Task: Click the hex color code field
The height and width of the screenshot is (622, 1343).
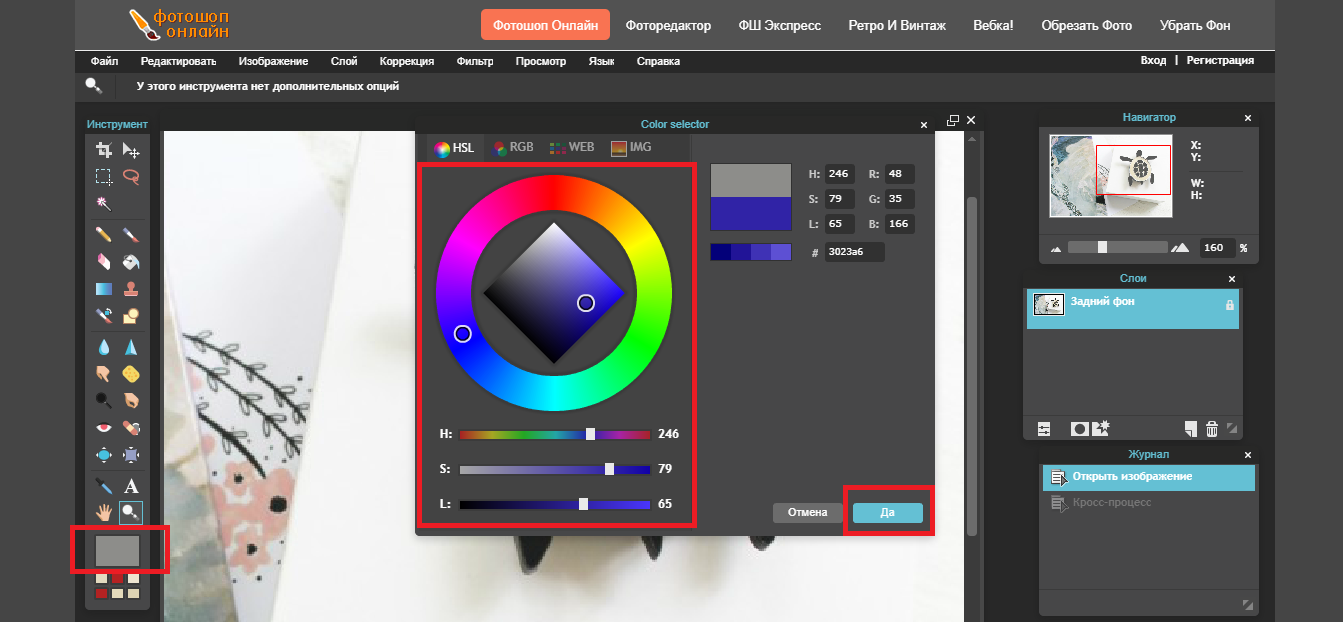Action: [854, 253]
